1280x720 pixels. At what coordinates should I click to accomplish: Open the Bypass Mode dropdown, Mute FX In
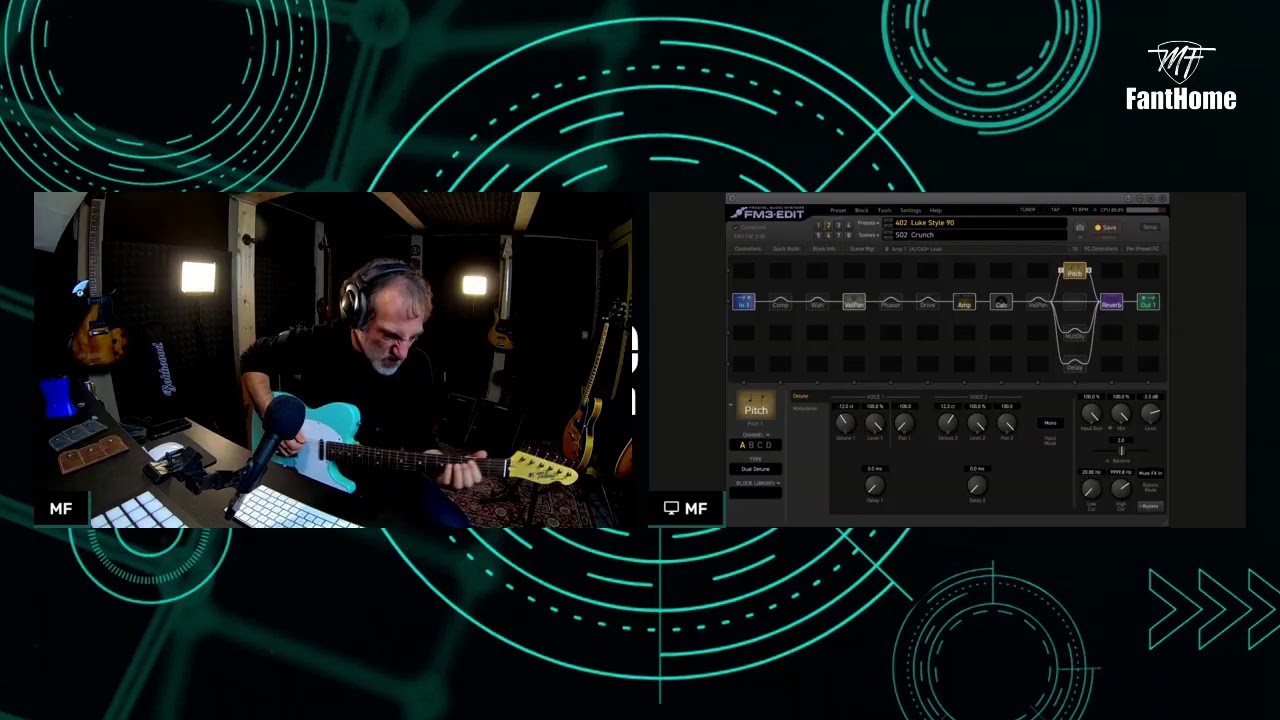(1150, 473)
